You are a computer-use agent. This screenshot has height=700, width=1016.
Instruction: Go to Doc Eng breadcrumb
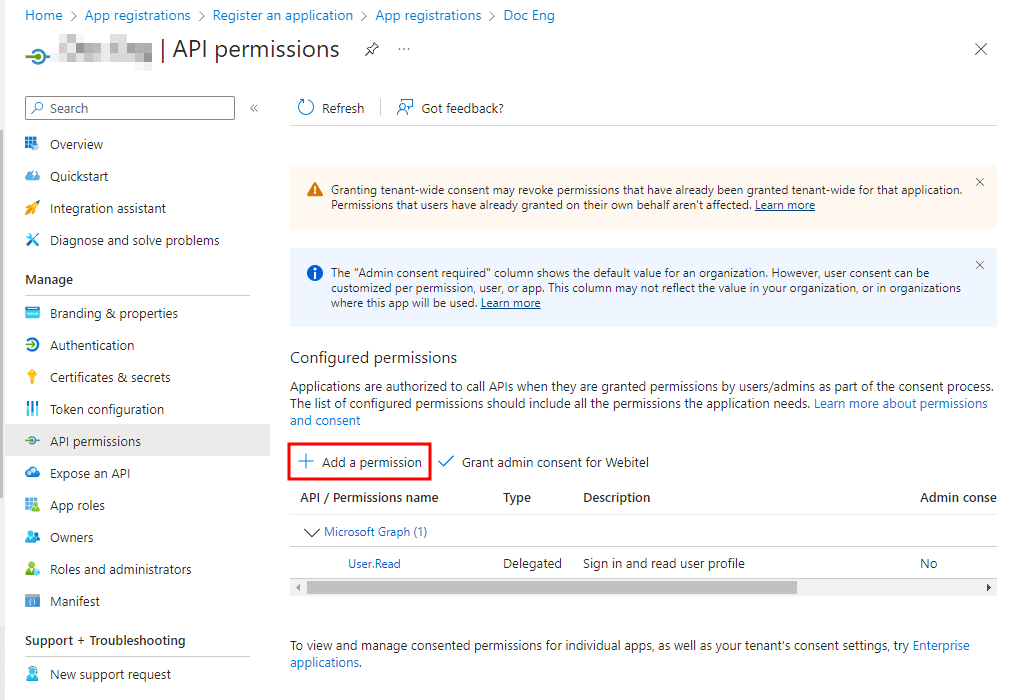click(x=529, y=15)
